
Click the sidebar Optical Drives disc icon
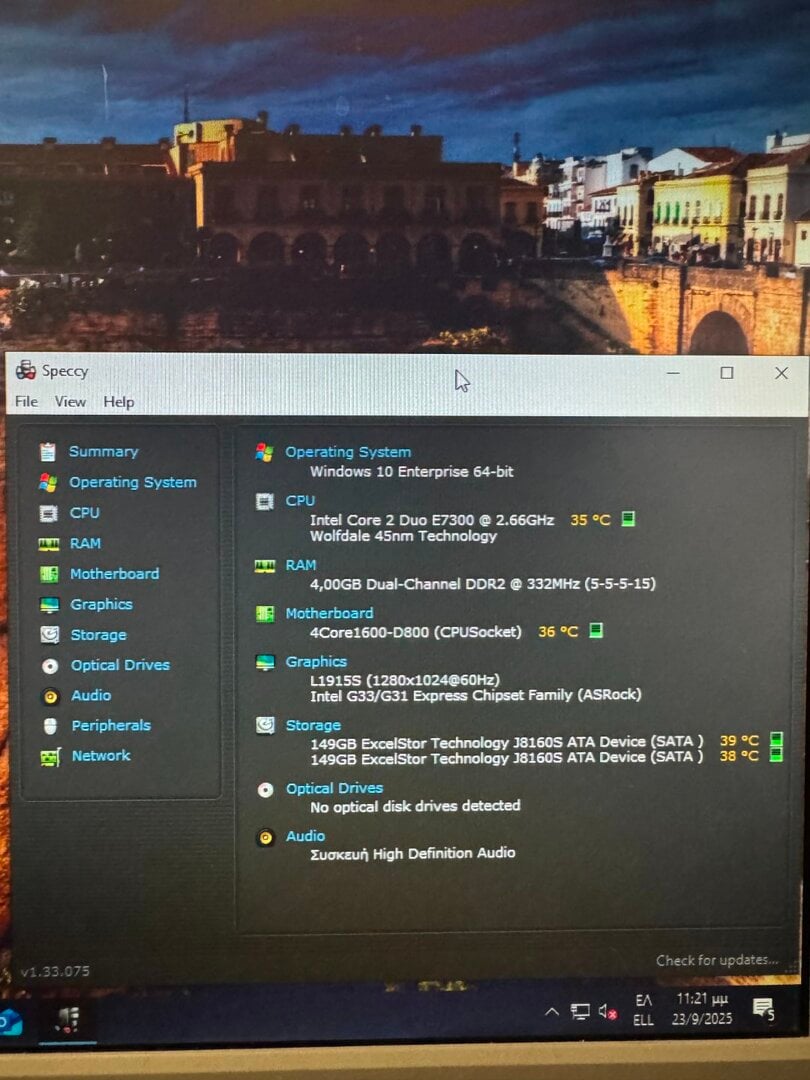[50, 666]
